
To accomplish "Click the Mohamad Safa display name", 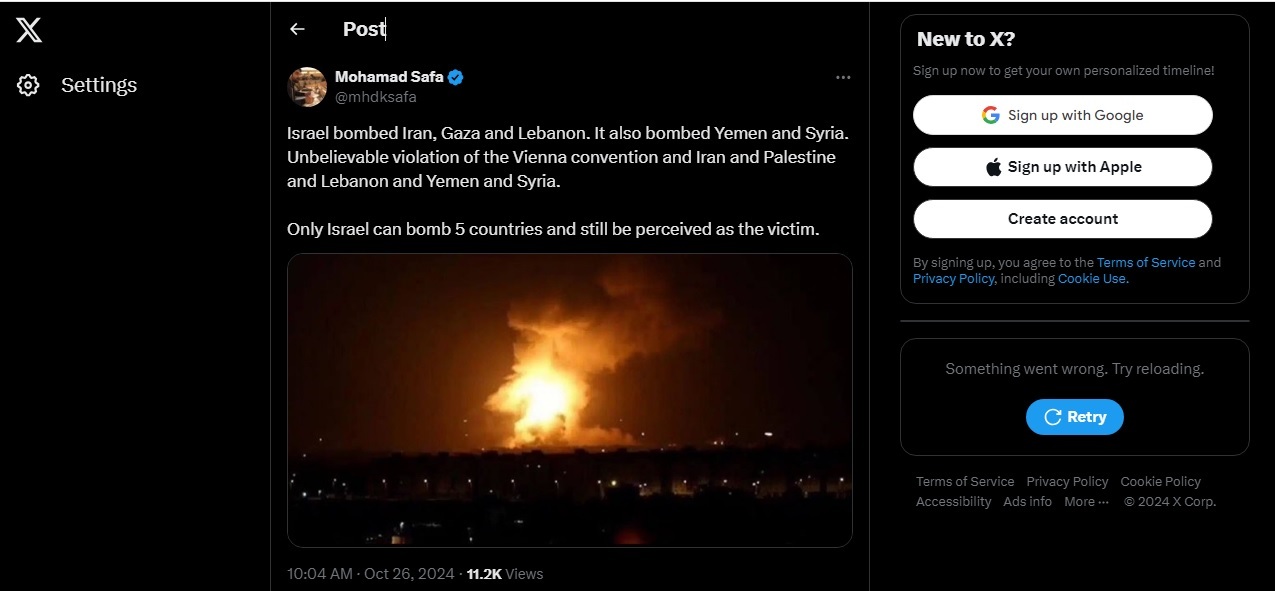I will click(x=389, y=77).
